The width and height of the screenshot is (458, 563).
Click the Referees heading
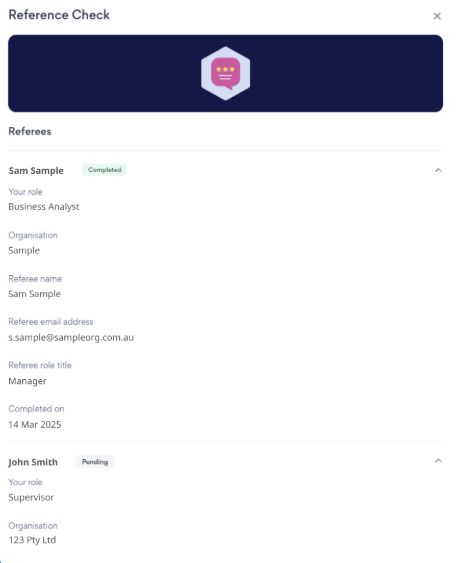point(30,131)
